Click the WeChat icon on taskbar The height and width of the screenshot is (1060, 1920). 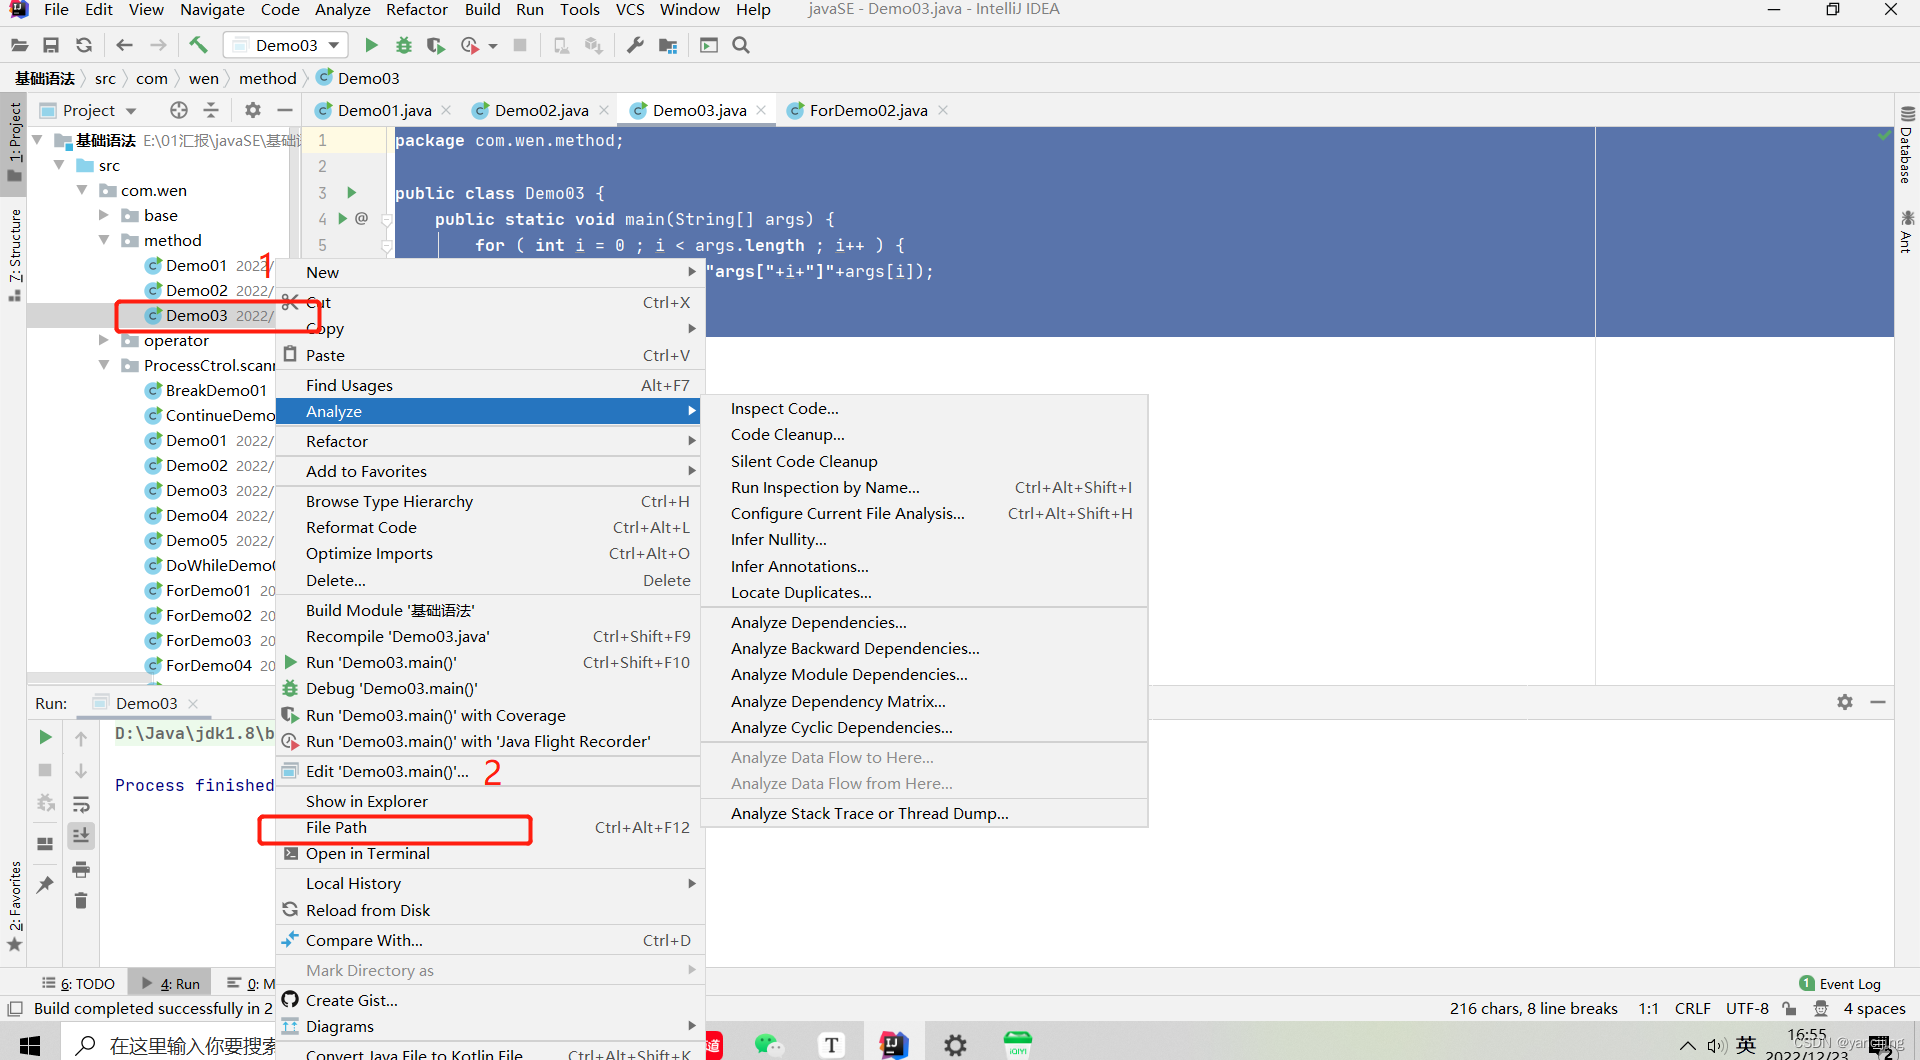[768, 1045]
